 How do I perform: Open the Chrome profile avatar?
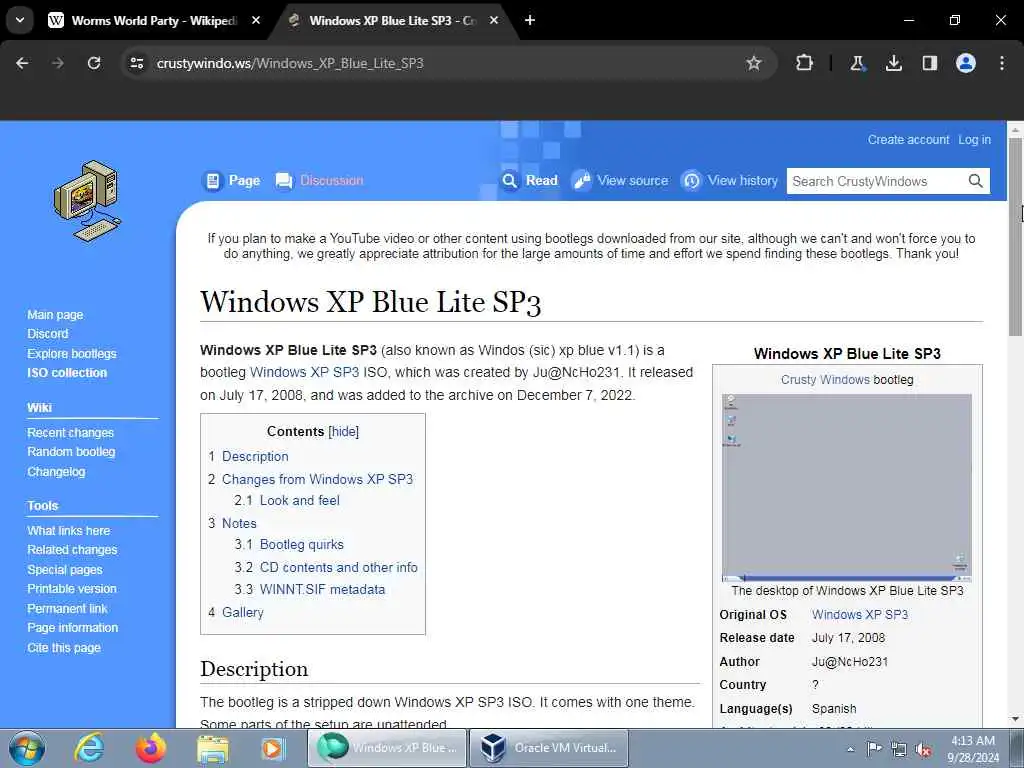point(966,63)
